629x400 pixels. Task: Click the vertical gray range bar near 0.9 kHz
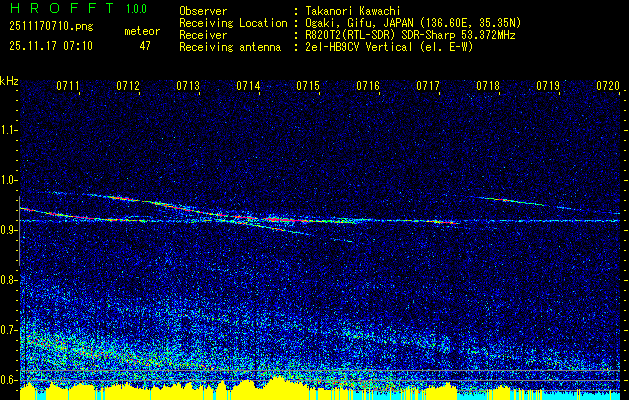tap(19, 231)
